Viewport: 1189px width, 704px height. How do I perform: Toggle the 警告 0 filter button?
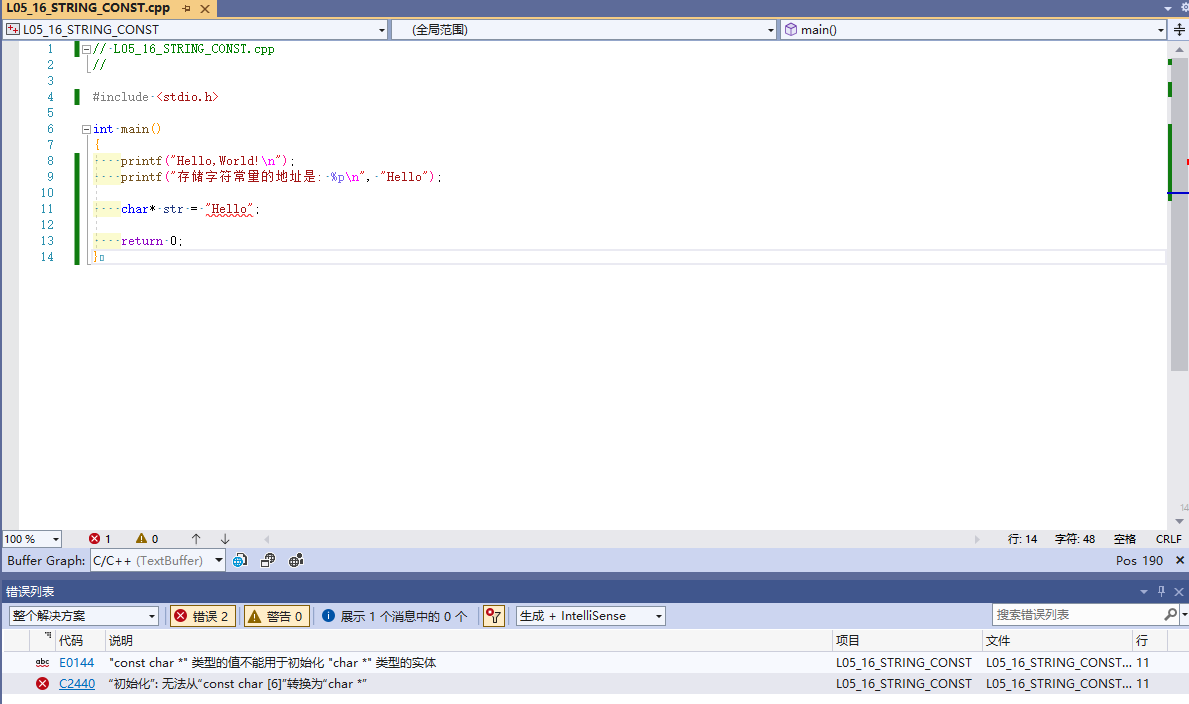click(277, 616)
